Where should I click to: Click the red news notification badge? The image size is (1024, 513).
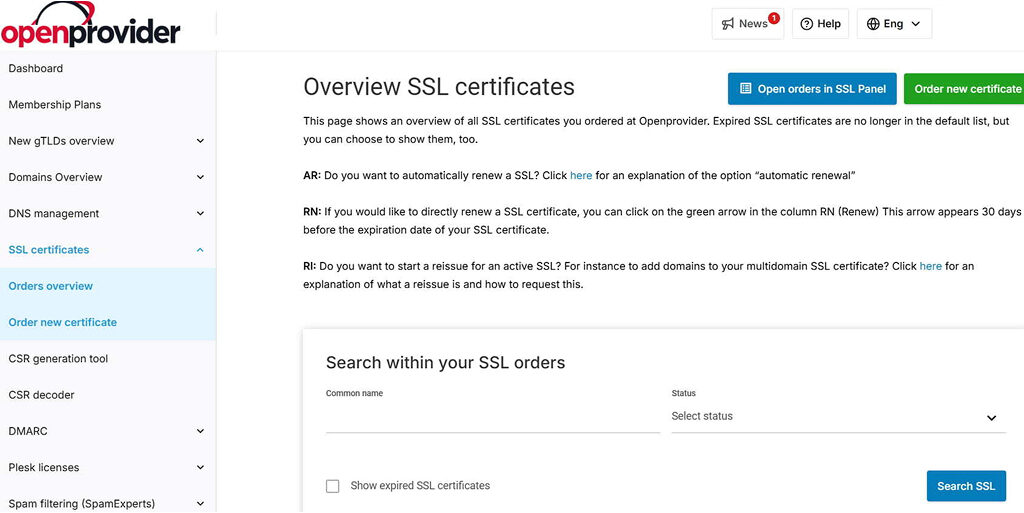point(773,18)
